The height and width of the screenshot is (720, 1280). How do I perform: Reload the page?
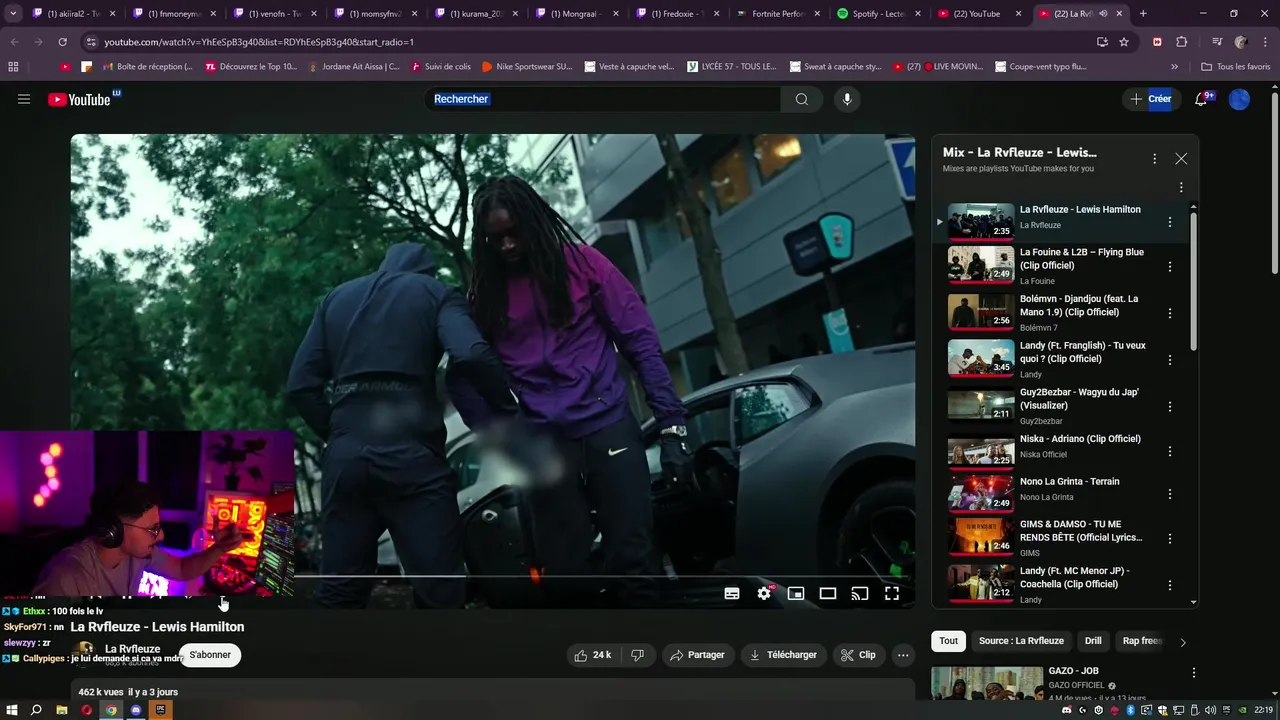(x=62, y=42)
